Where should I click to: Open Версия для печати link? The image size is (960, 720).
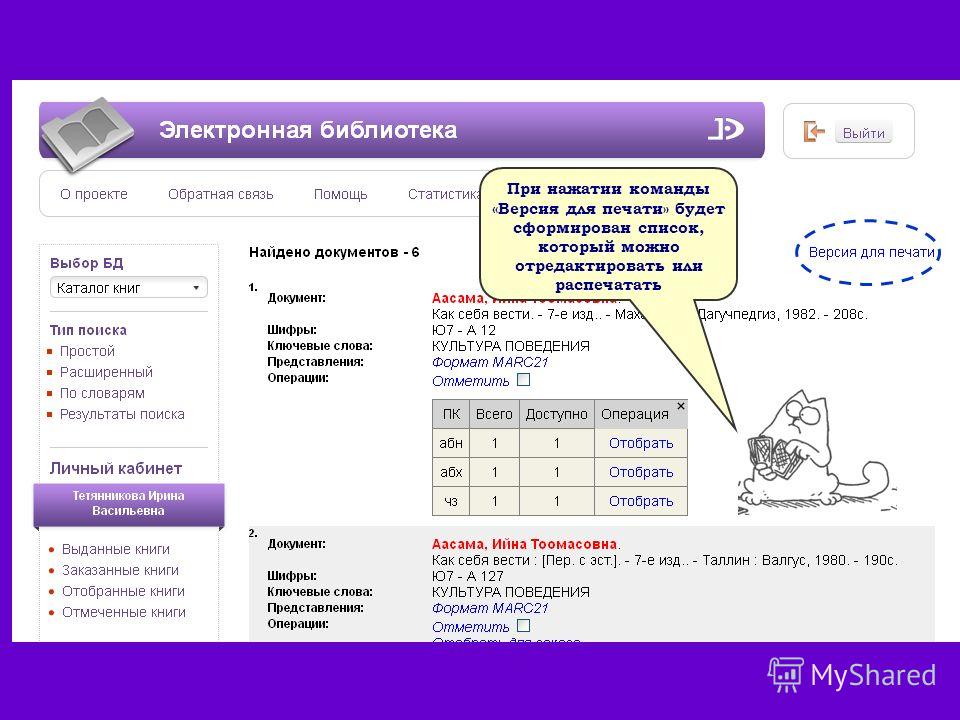tap(872, 252)
